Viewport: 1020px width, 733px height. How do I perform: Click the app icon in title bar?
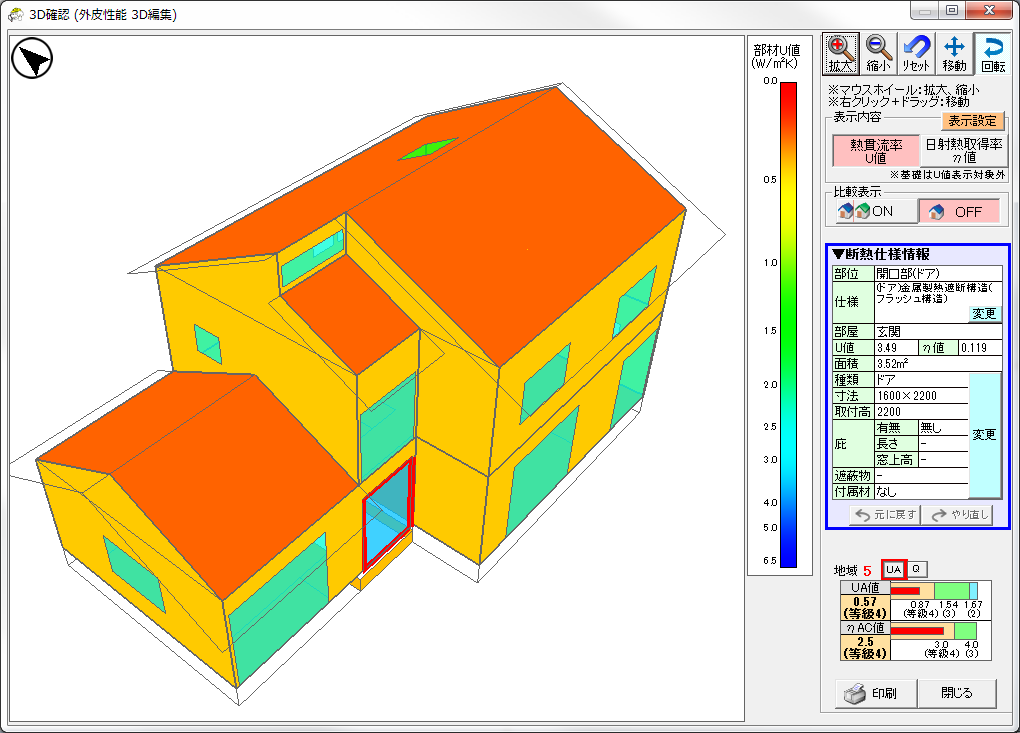[16, 14]
